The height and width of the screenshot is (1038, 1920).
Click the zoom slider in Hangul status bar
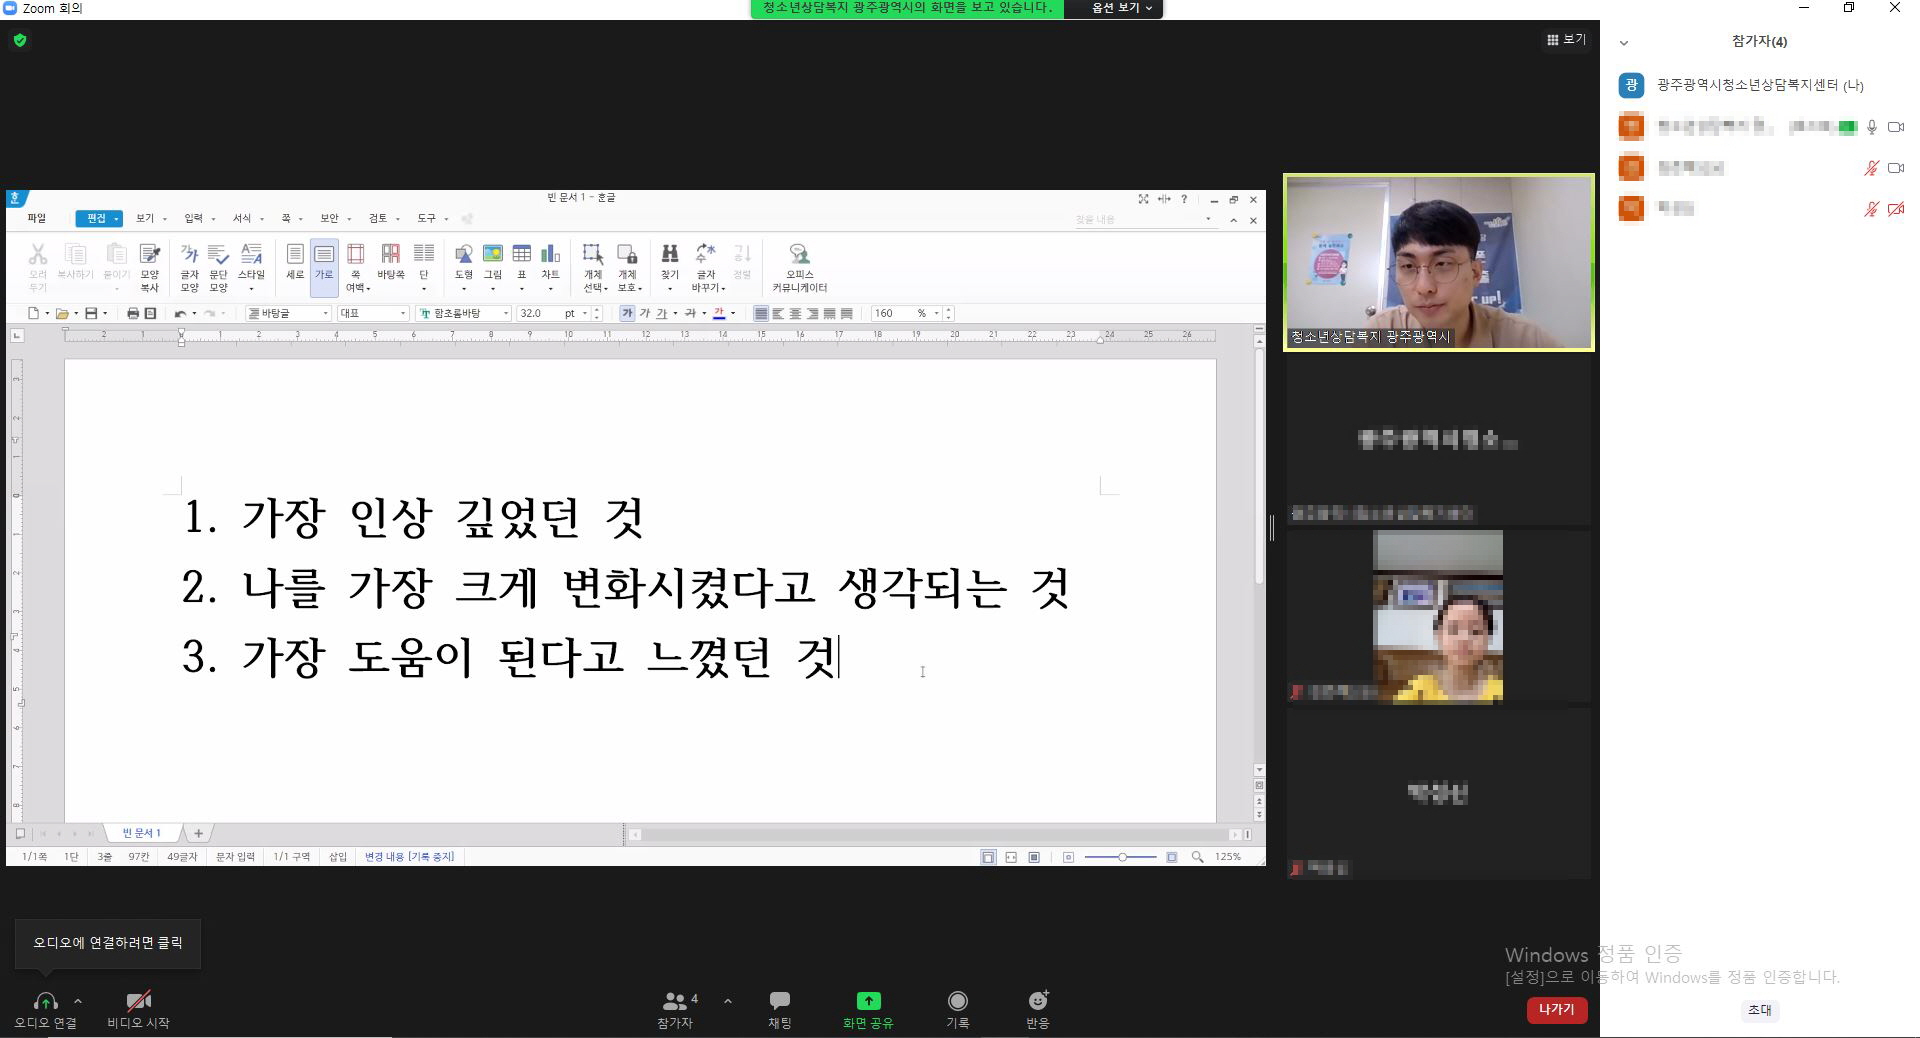click(1122, 857)
